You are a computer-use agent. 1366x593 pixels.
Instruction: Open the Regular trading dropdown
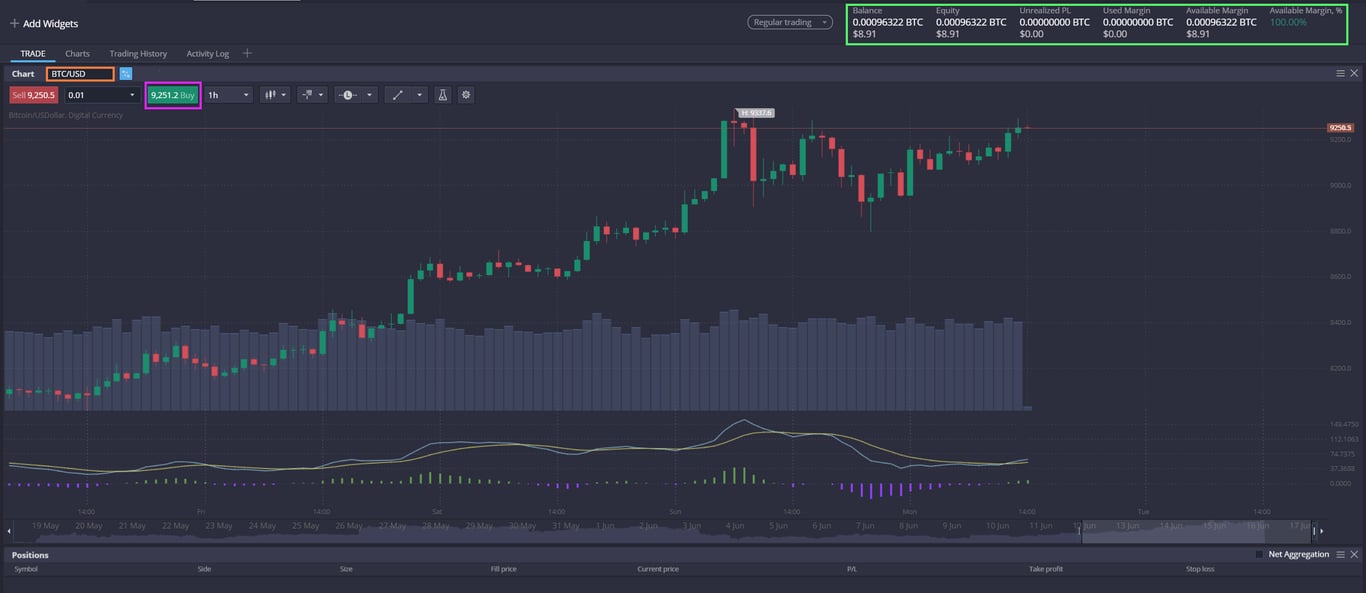click(x=790, y=21)
